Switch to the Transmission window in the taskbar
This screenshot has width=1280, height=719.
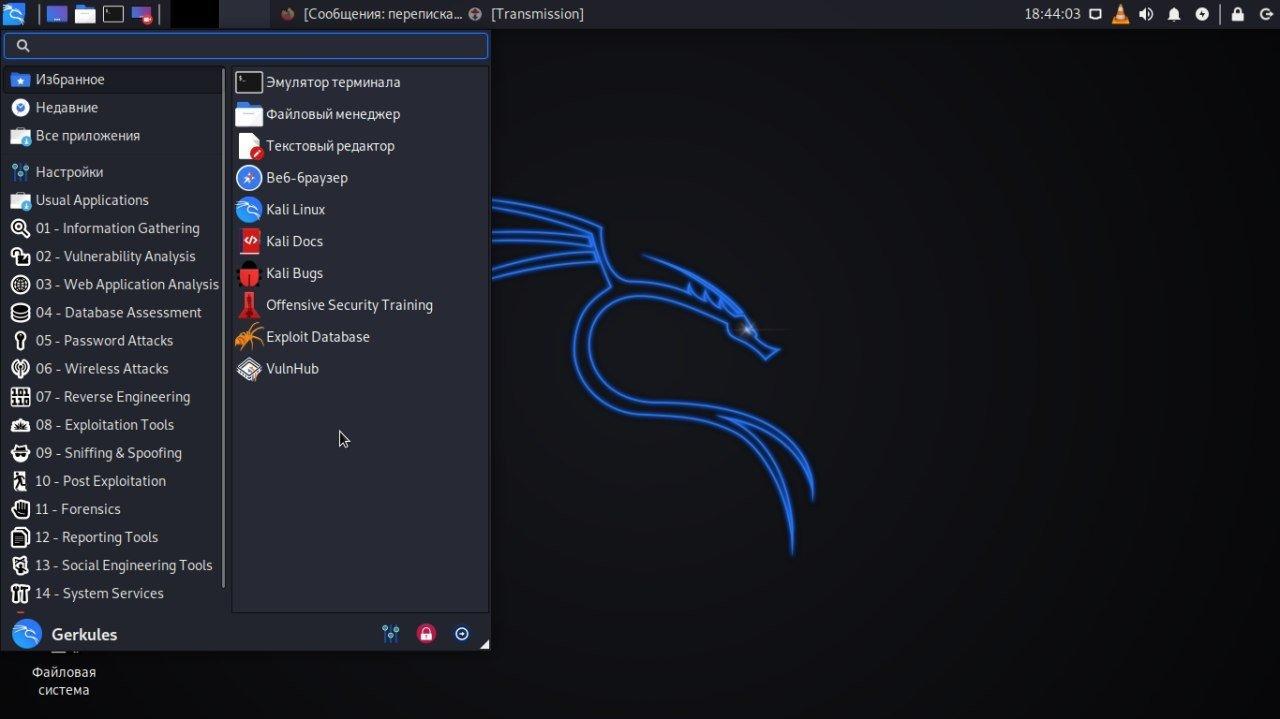pos(526,14)
